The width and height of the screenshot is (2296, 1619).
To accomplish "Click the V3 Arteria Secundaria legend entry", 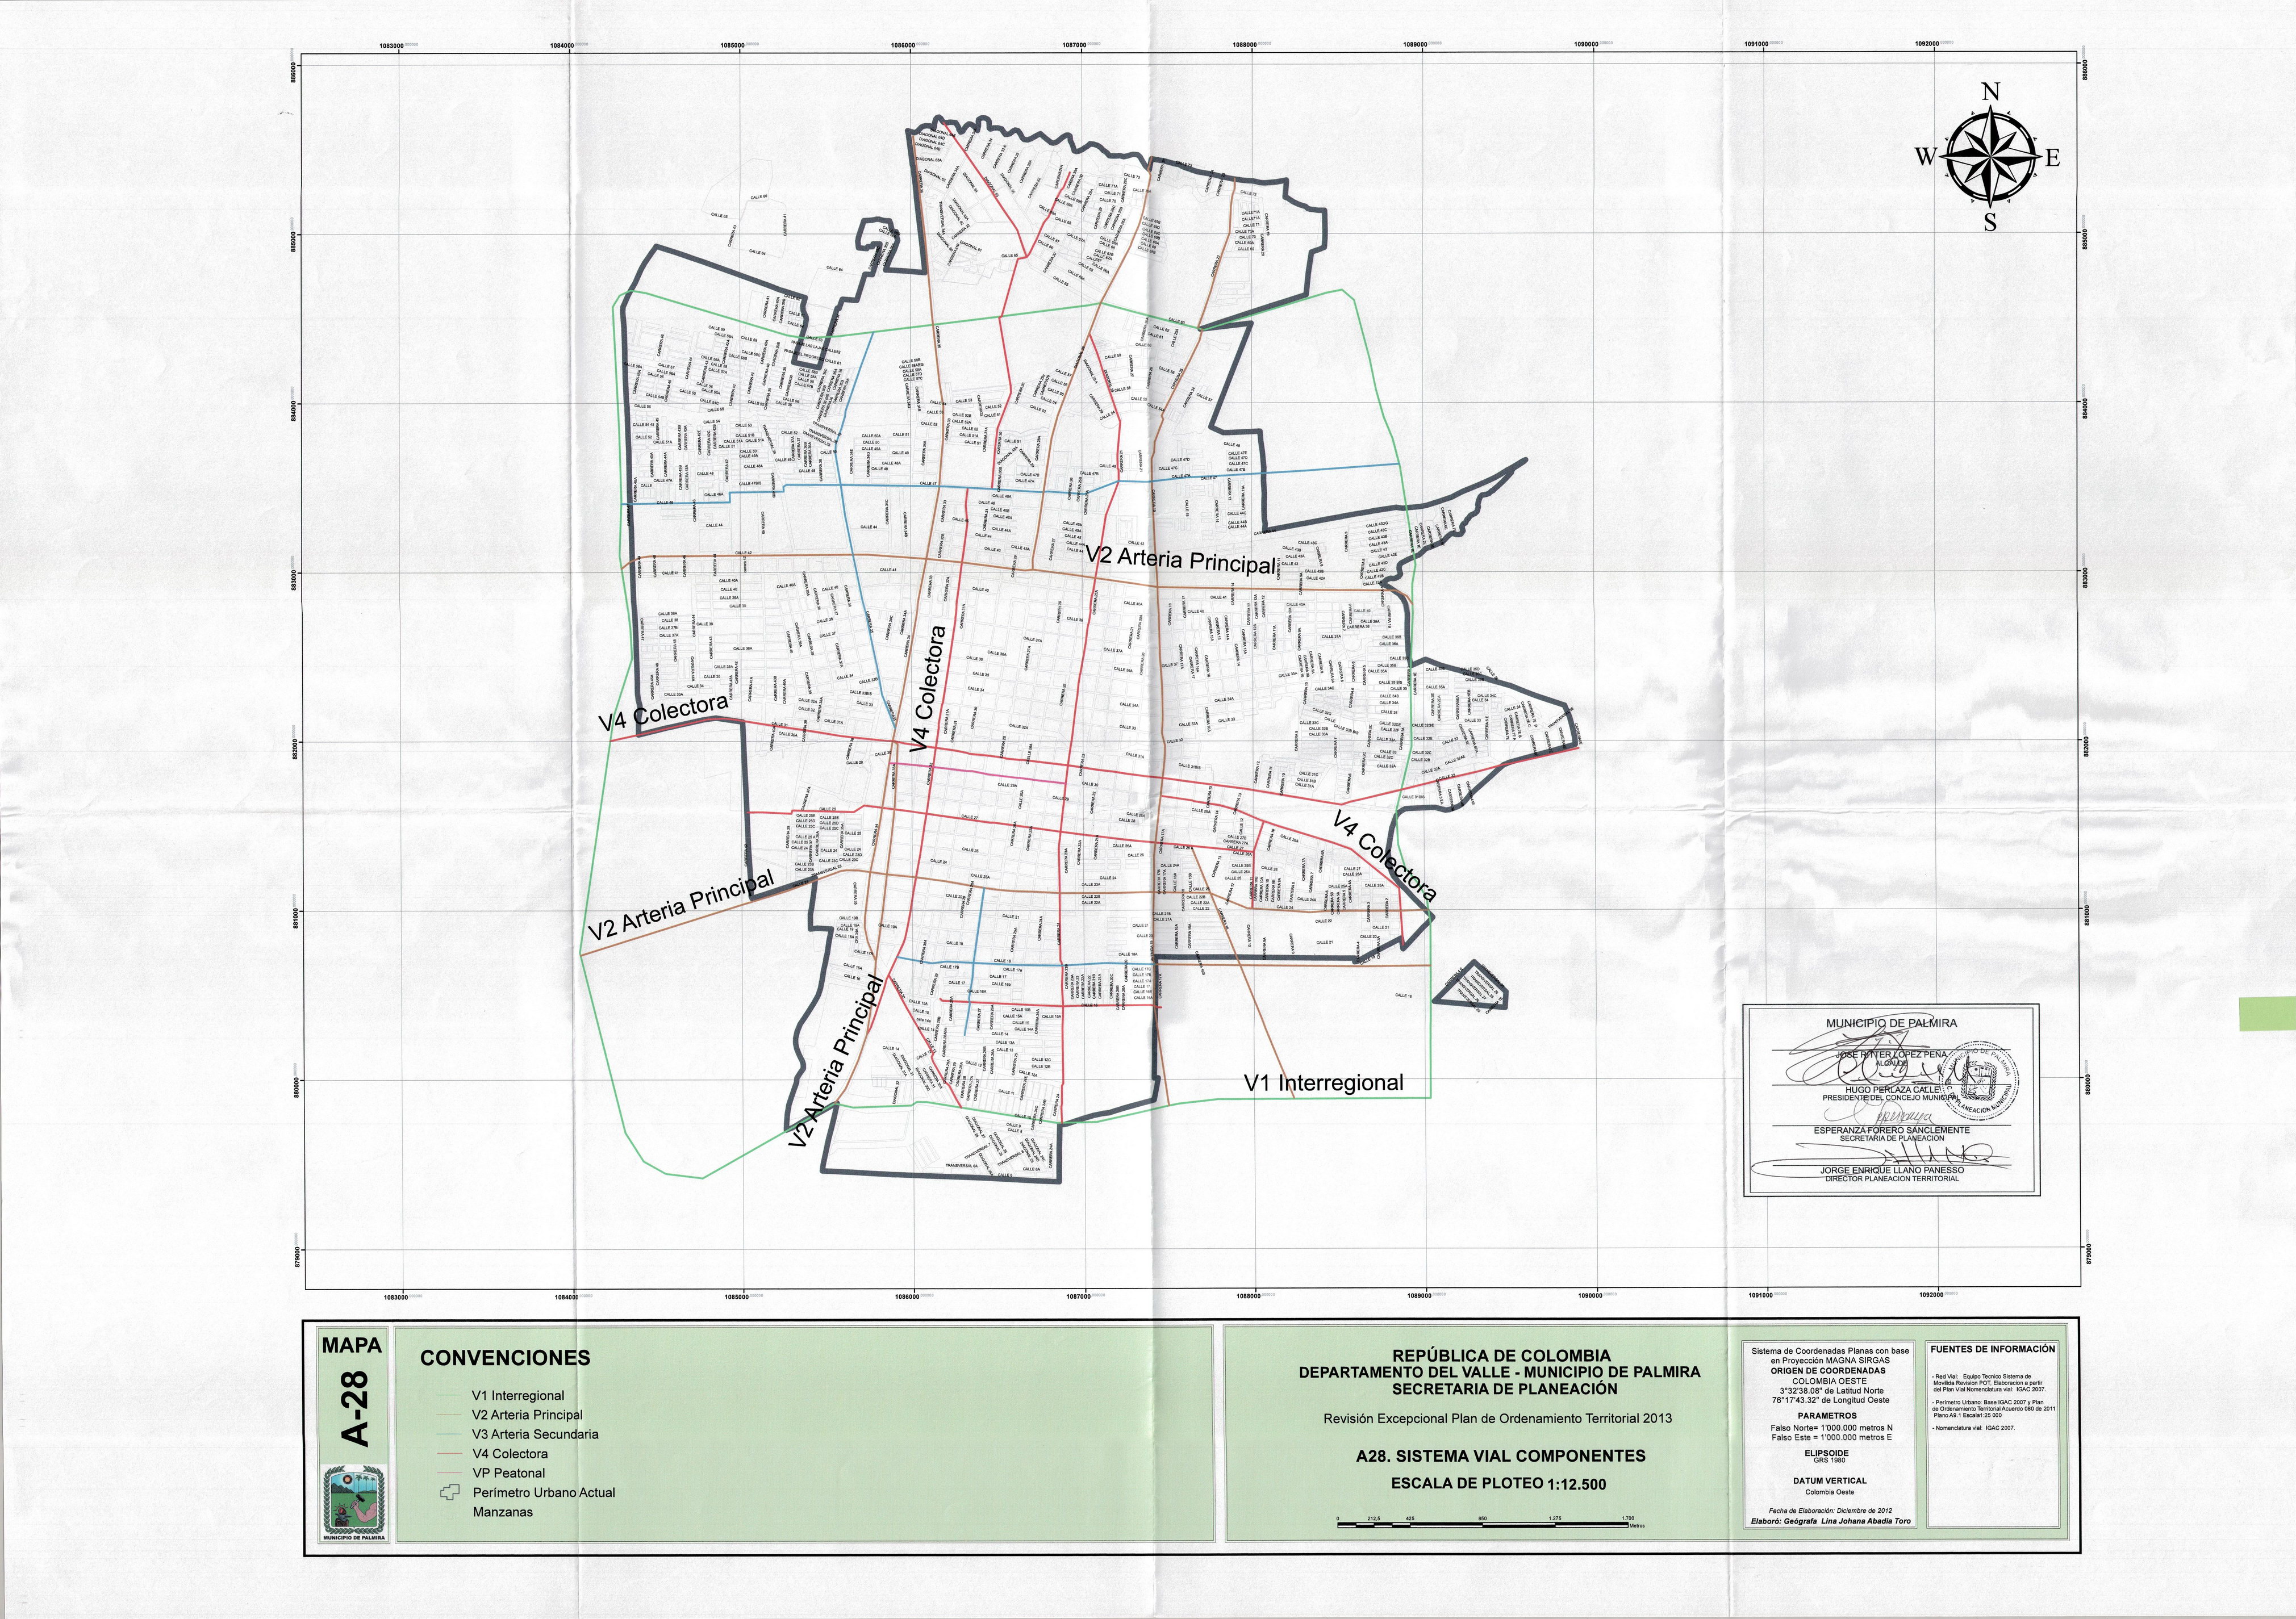I will [535, 1434].
